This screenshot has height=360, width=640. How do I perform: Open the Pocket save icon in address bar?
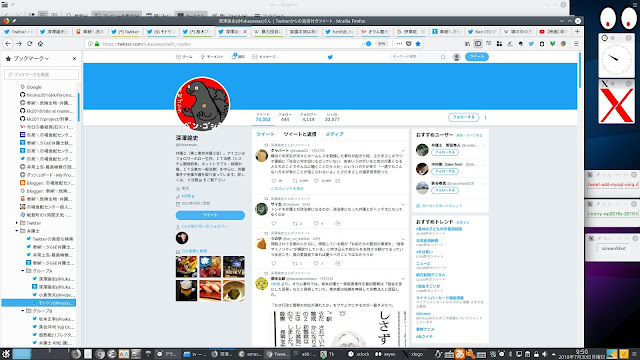(x=409, y=44)
